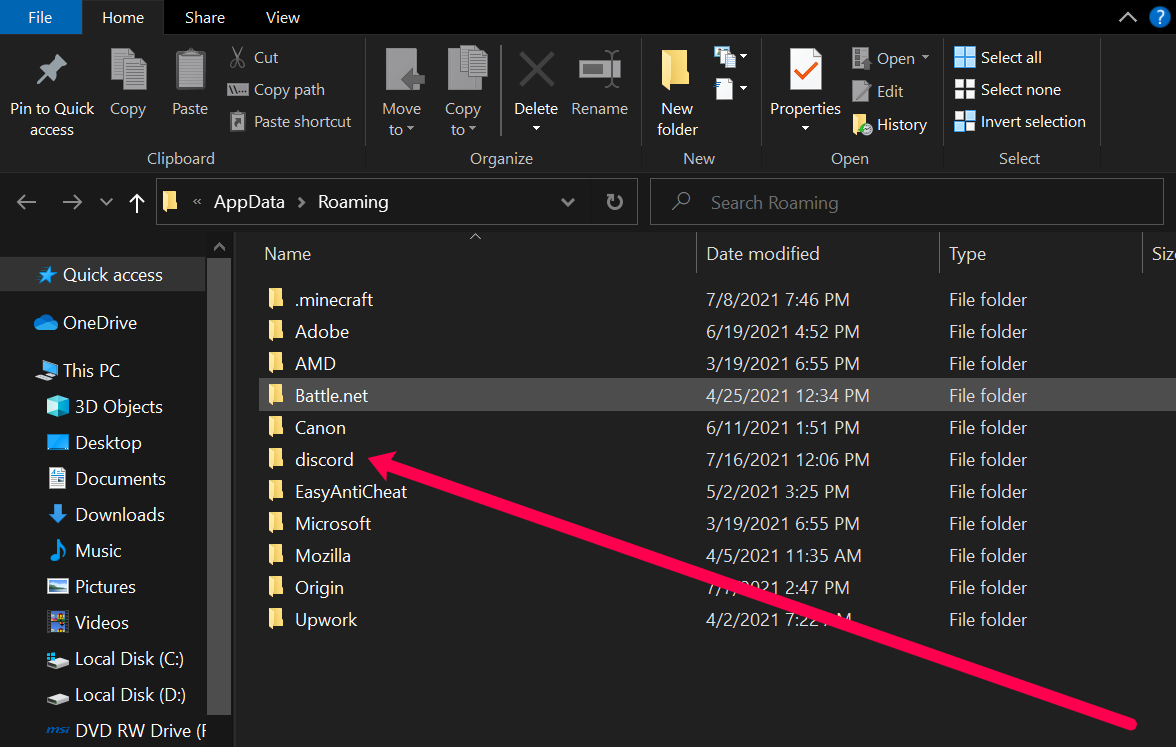Open Videos in the sidebar
Viewport: 1176px width, 747px height.
88,622
